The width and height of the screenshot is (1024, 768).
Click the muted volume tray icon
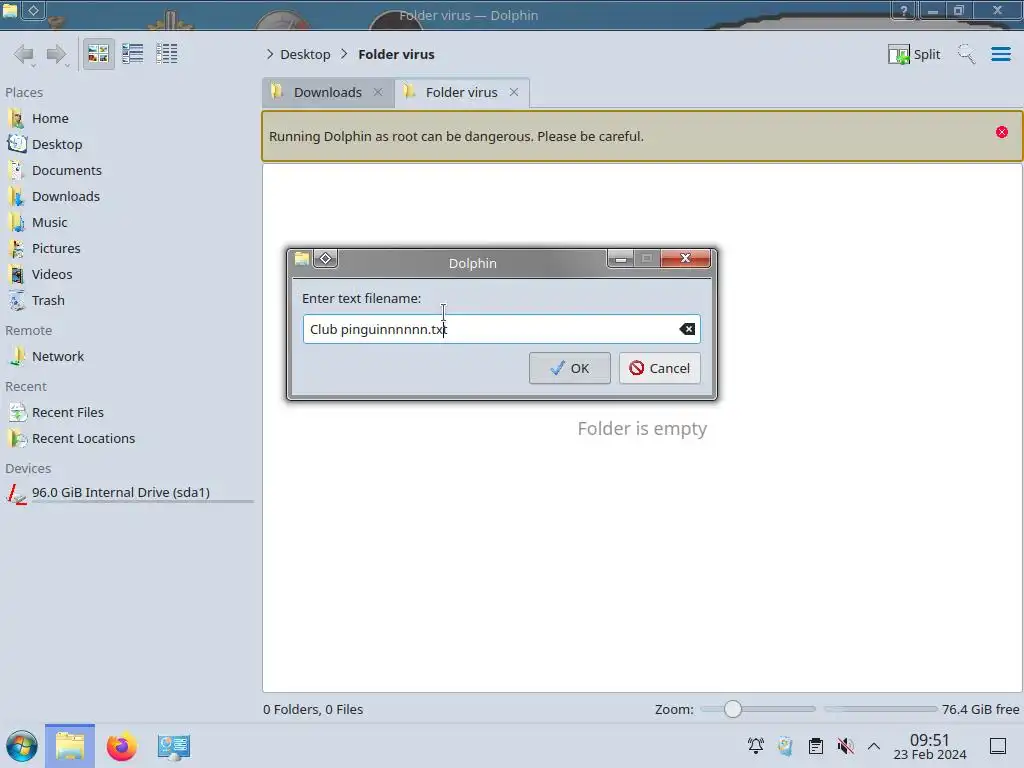tap(846, 746)
